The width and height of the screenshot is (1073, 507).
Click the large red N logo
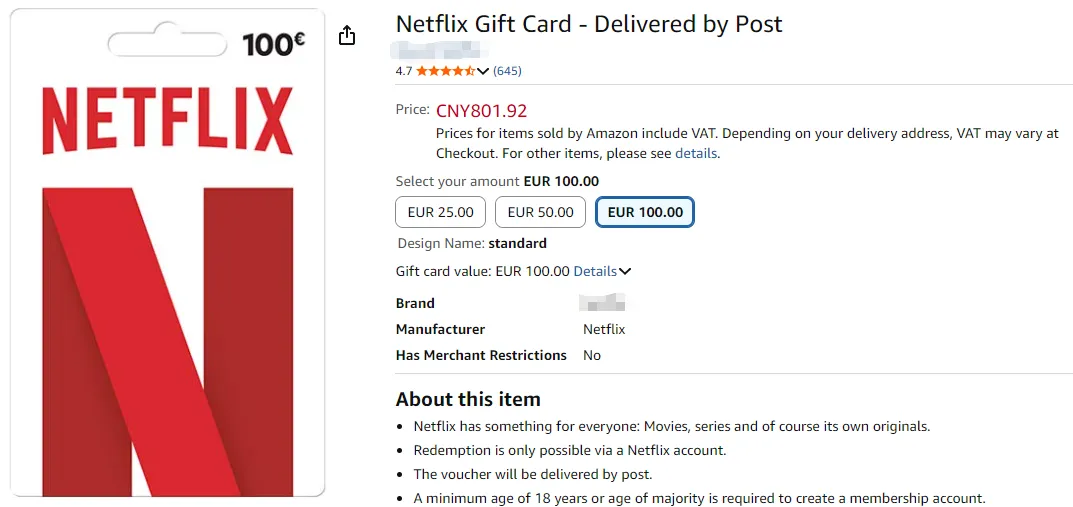point(167,340)
